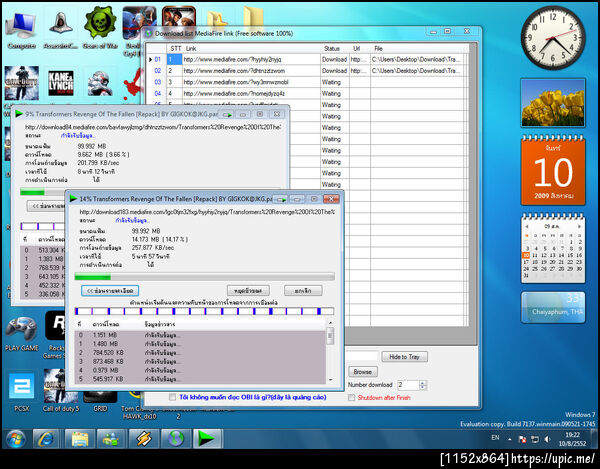The height and width of the screenshot is (469, 600).
Task: Open Windows Live Messenger on the taskbar
Action: 111,439
